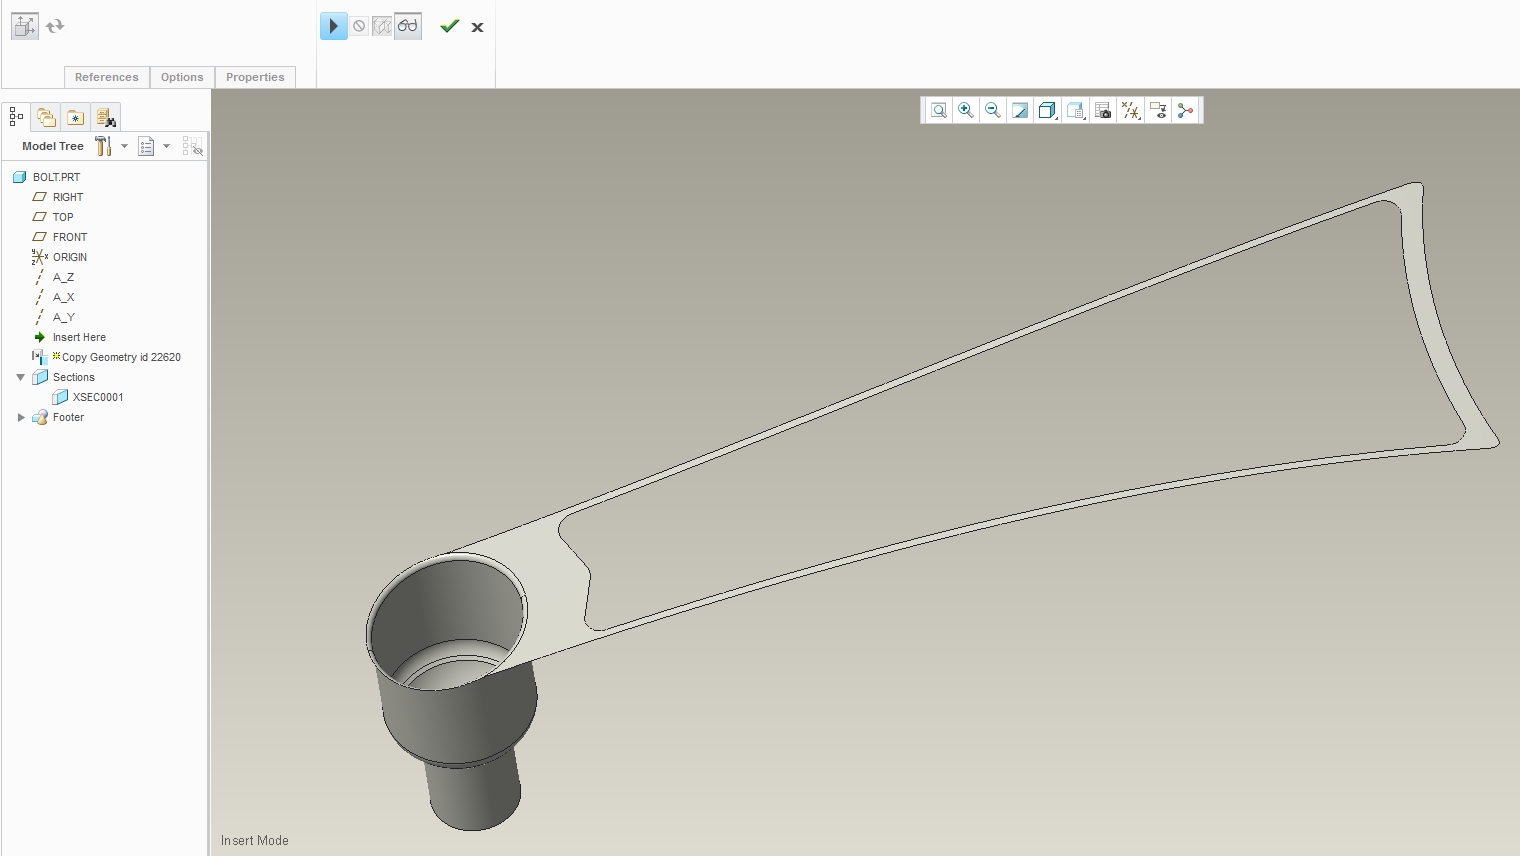Open the Saved Orientations list dropdown
Screen dimensions: 1520x856
(x=1075, y=110)
